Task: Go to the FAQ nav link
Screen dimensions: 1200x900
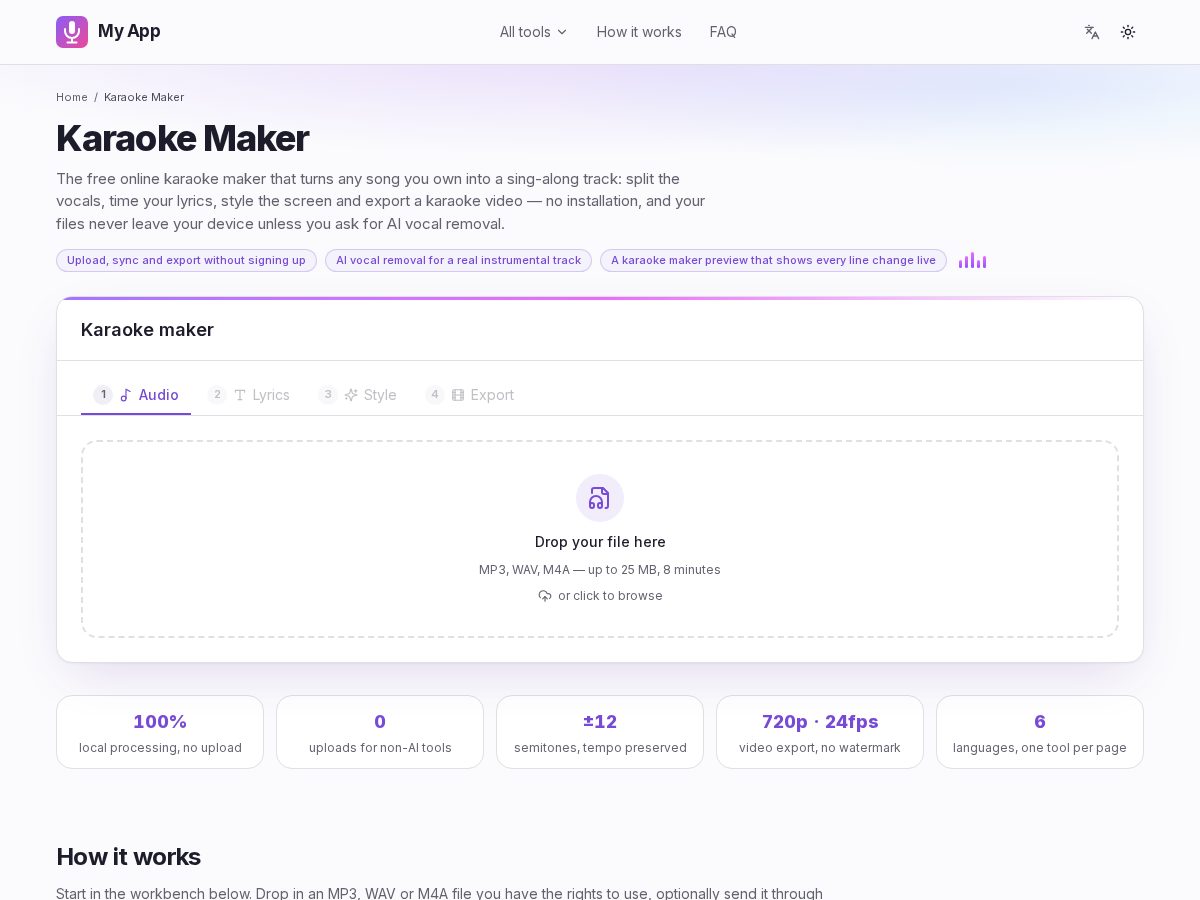Action: click(723, 32)
